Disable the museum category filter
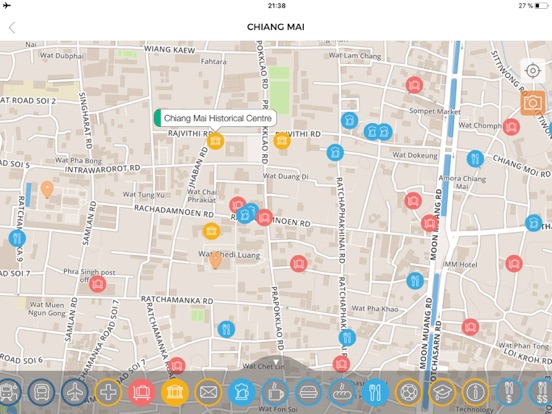Image resolution: width=552 pixels, height=414 pixels. 175,392
